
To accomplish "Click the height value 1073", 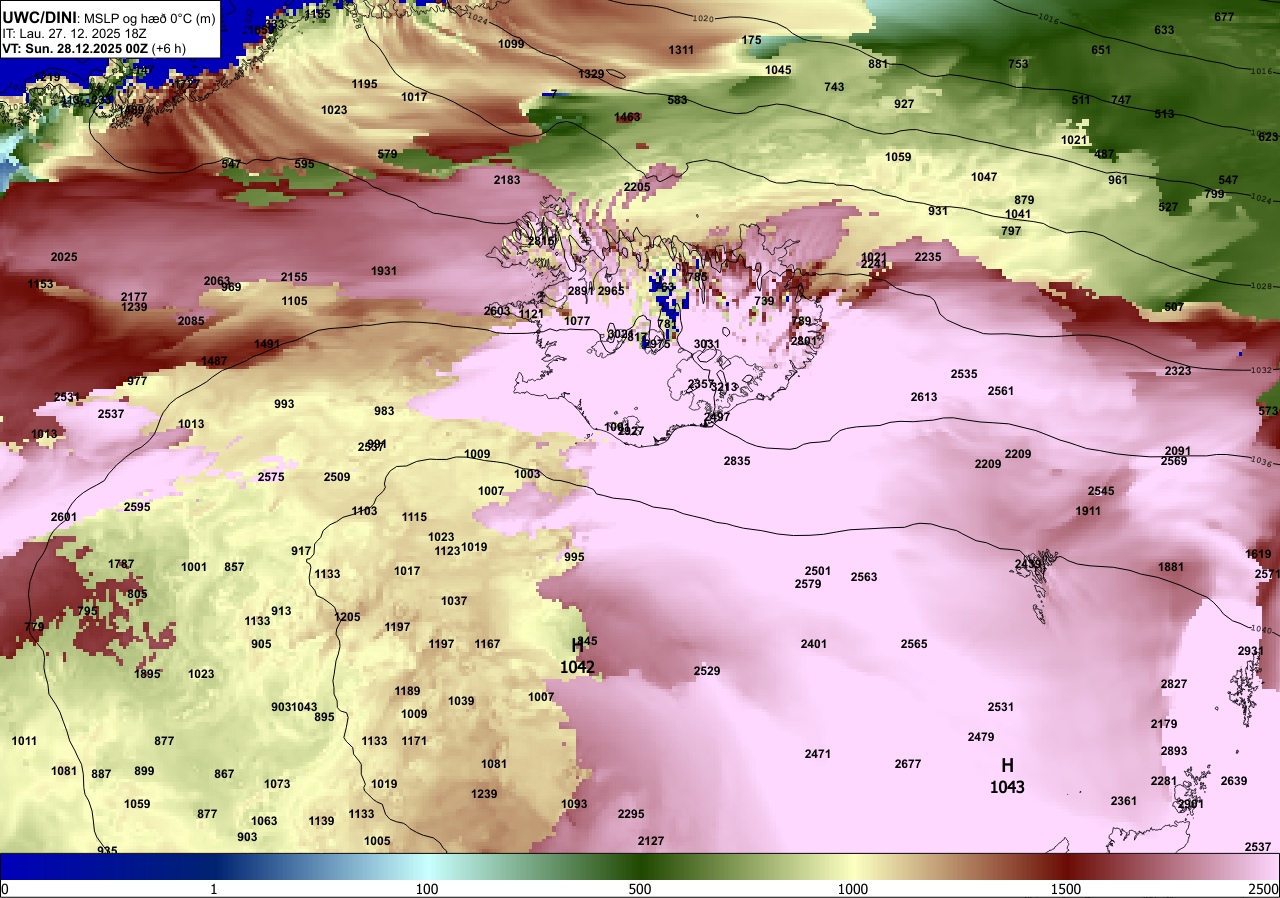I will coord(277,784).
